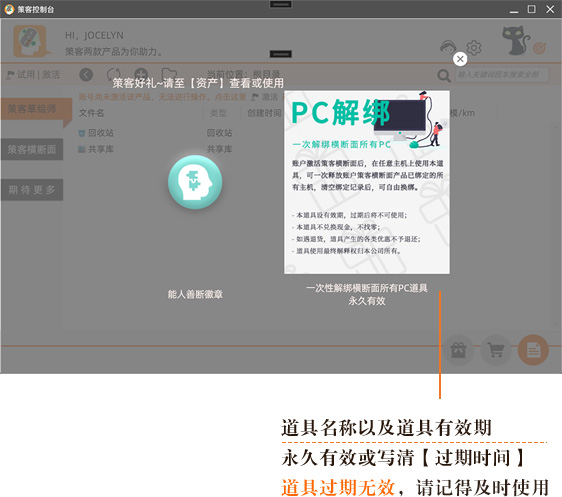Click the customer service headset icon

tap(448, 47)
